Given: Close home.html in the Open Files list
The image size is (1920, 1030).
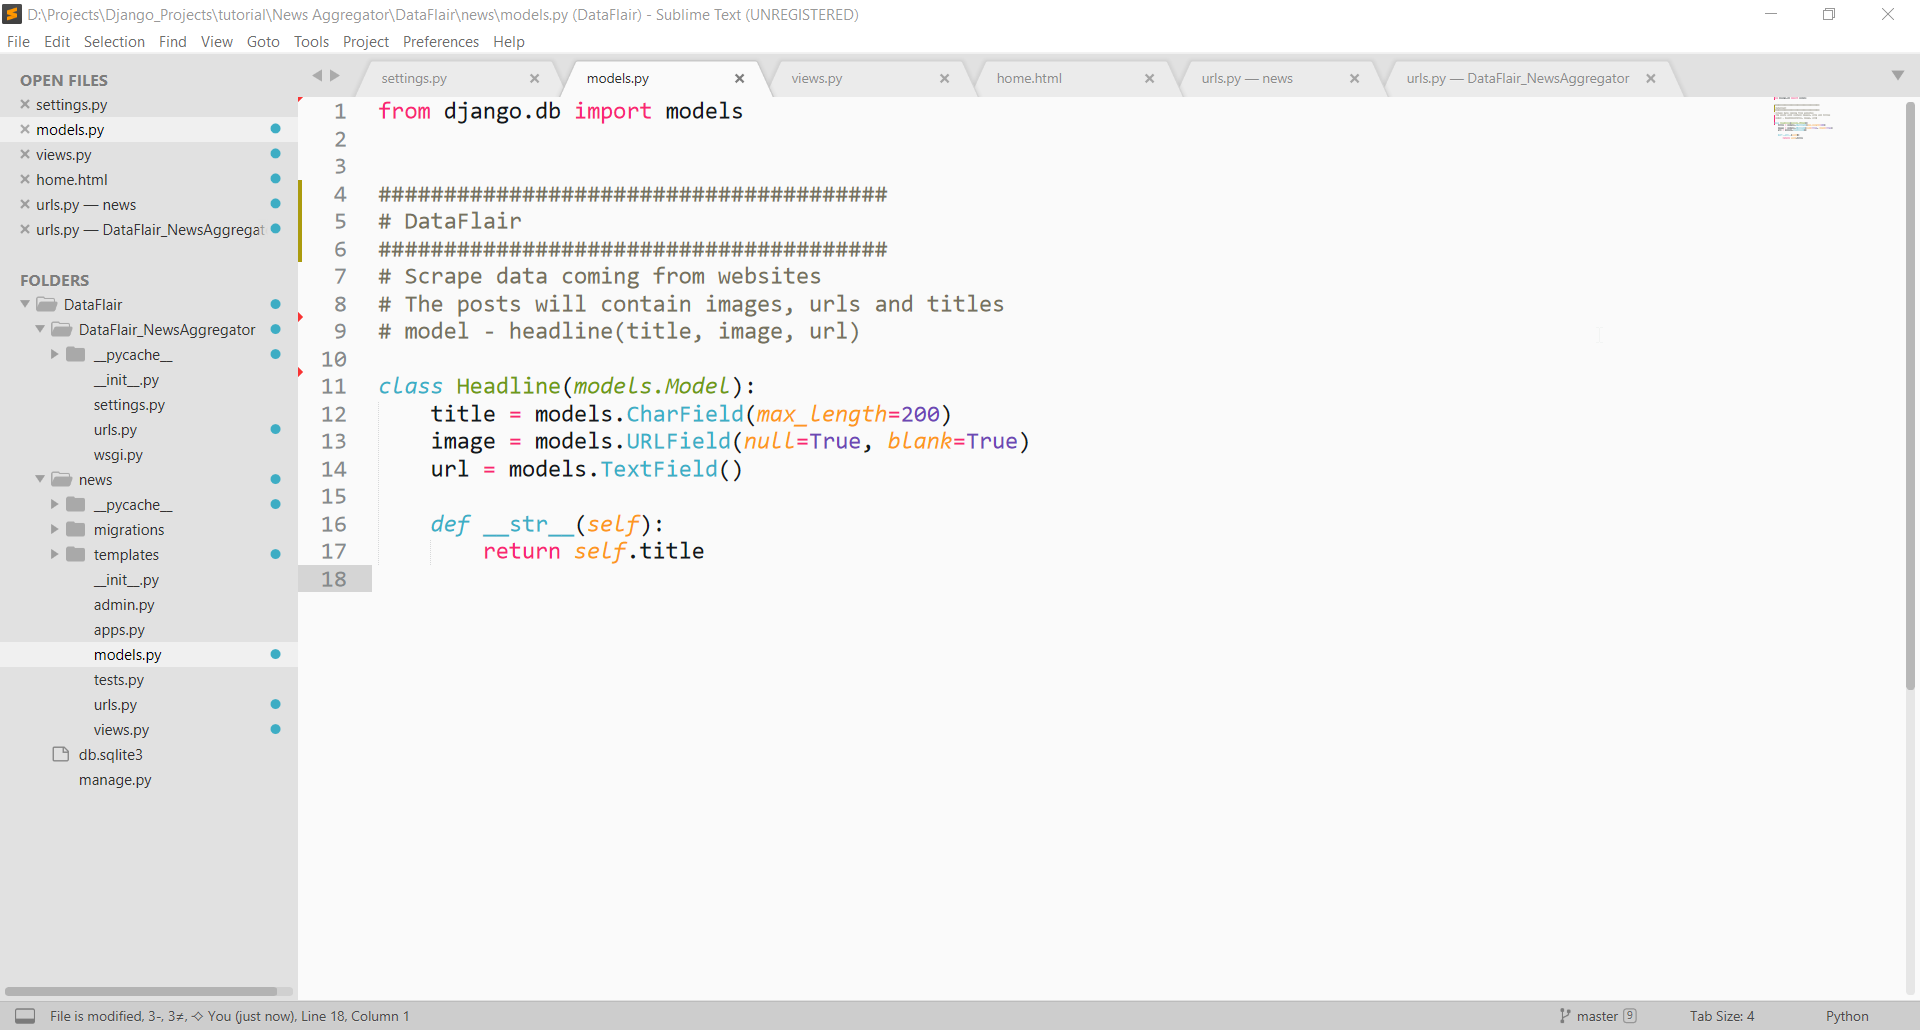Looking at the screenshot, I should (25, 180).
